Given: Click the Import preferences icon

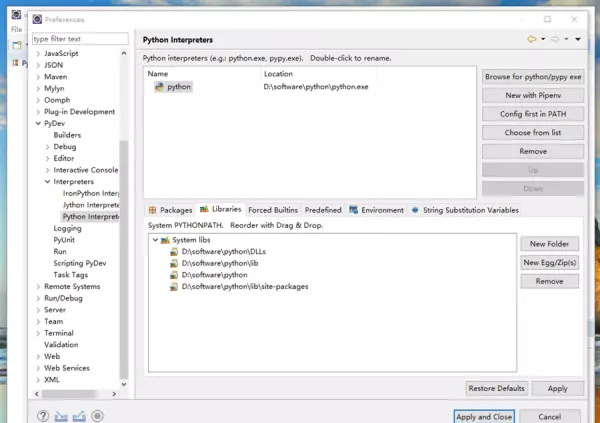Looking at the screenshot, I should coord(61,416).
